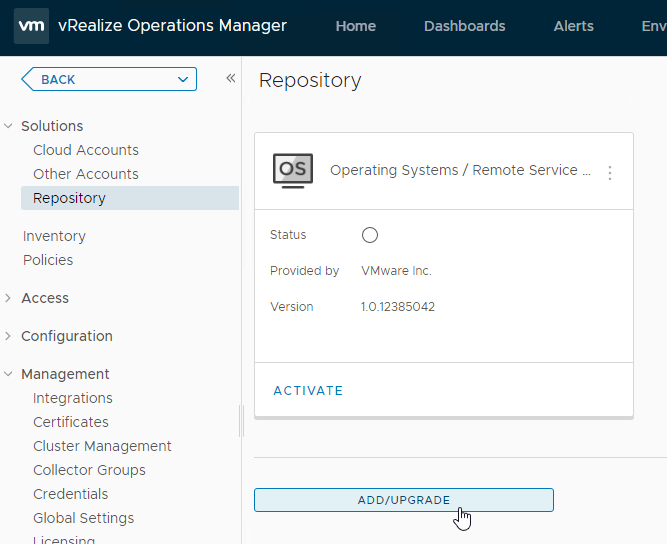The width and height of the screenshot is (667, 544).
Task: Open Inventory in the sidebar
Action: [x=54, y=236]
